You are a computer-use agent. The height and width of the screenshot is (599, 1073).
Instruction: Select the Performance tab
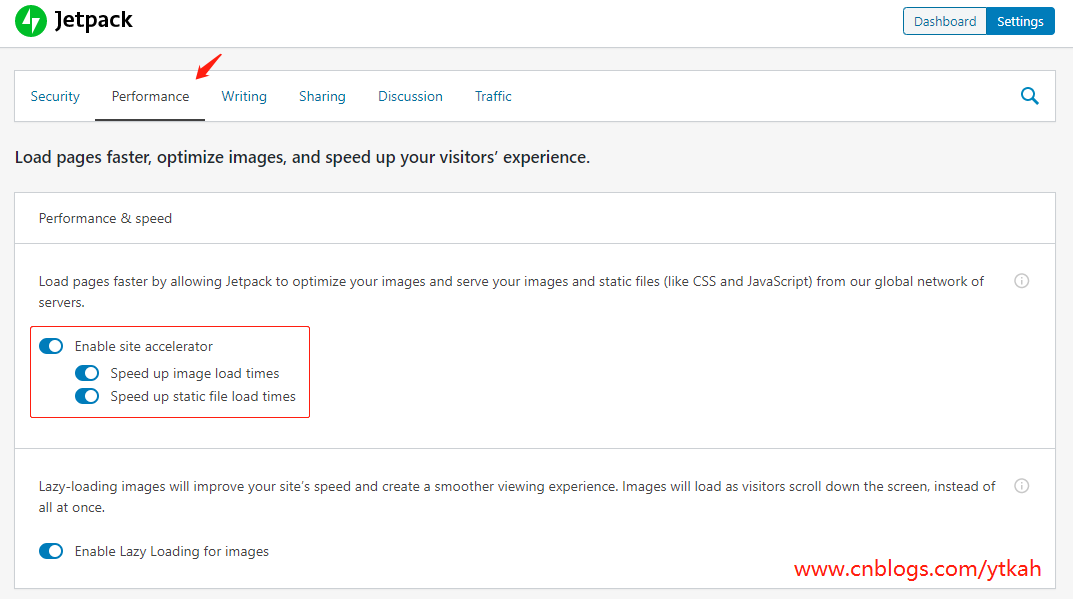[x=150, y=96]
